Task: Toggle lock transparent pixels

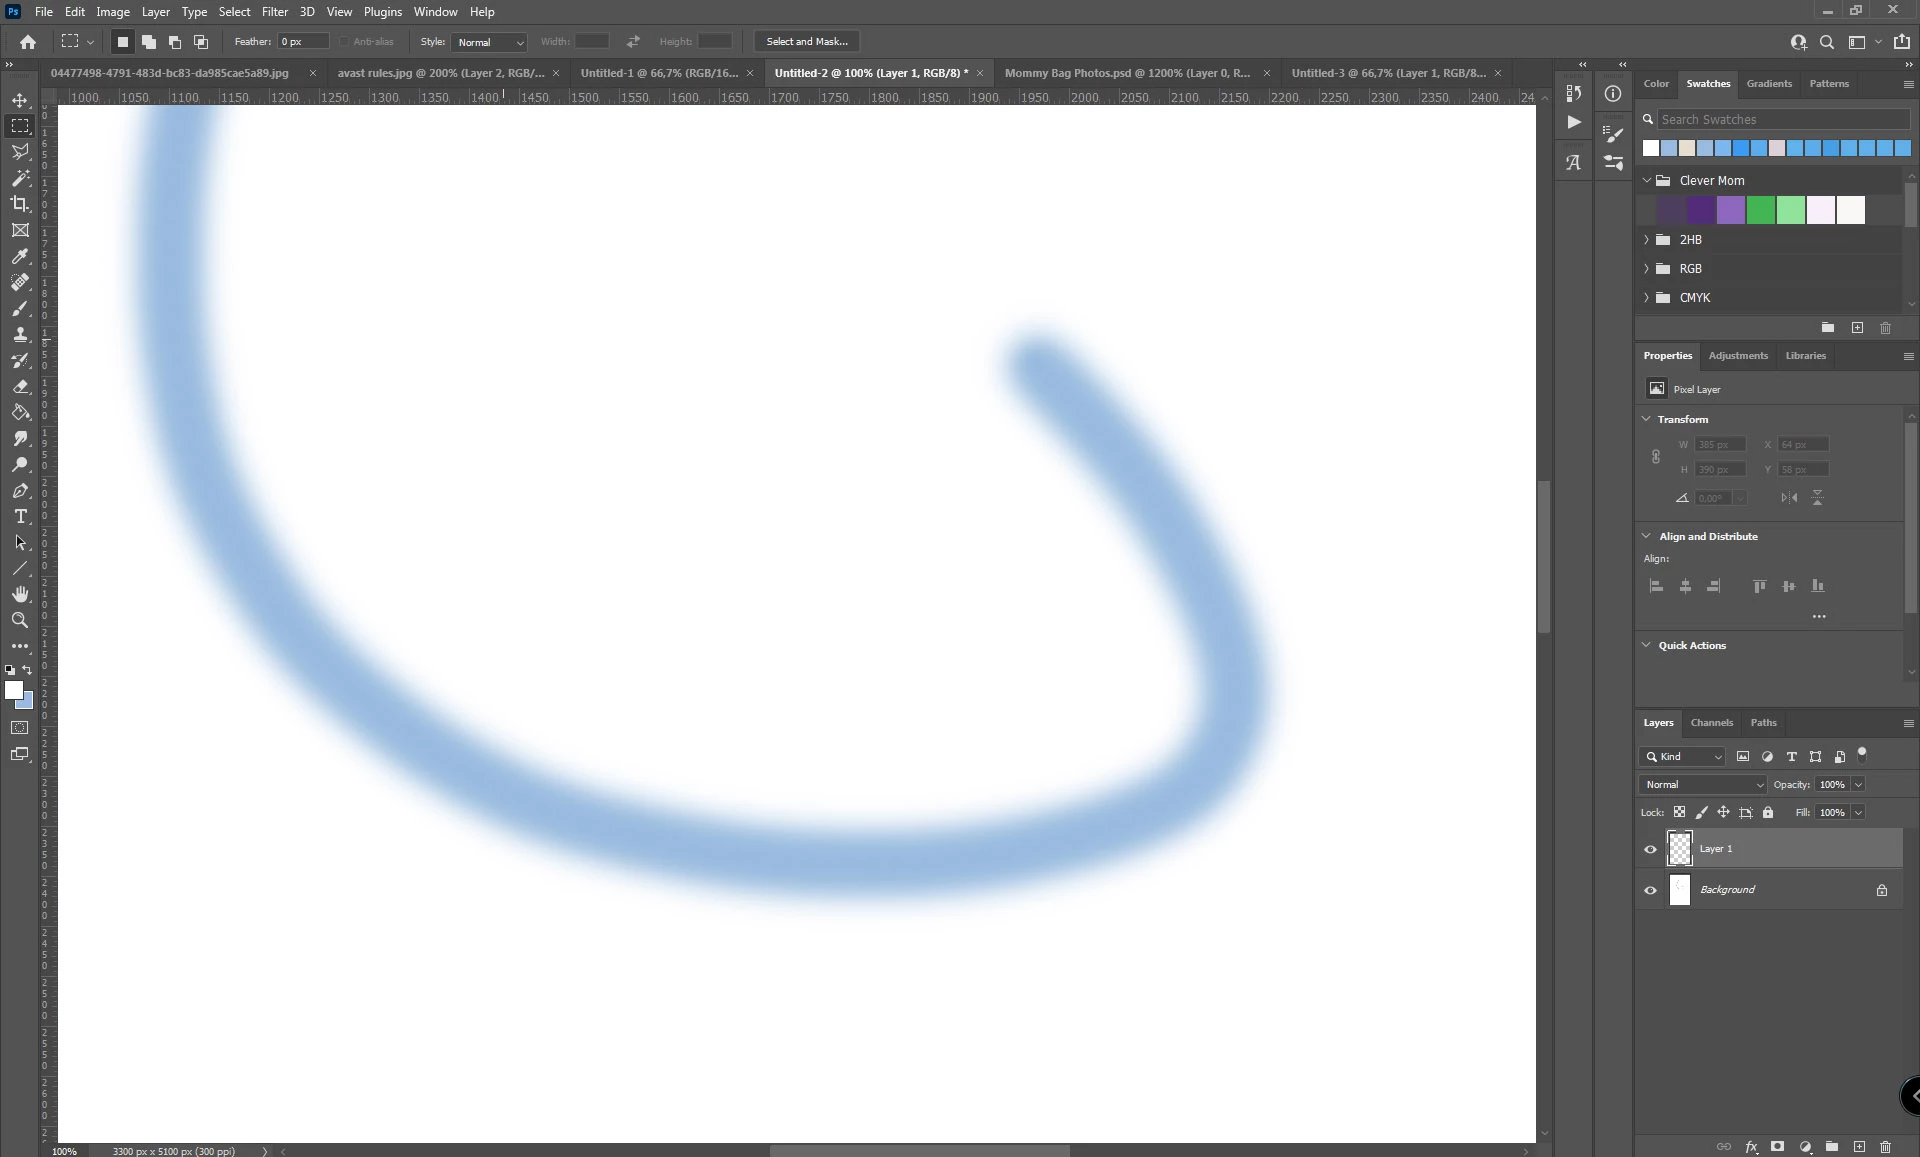Action: (1679, 812)
